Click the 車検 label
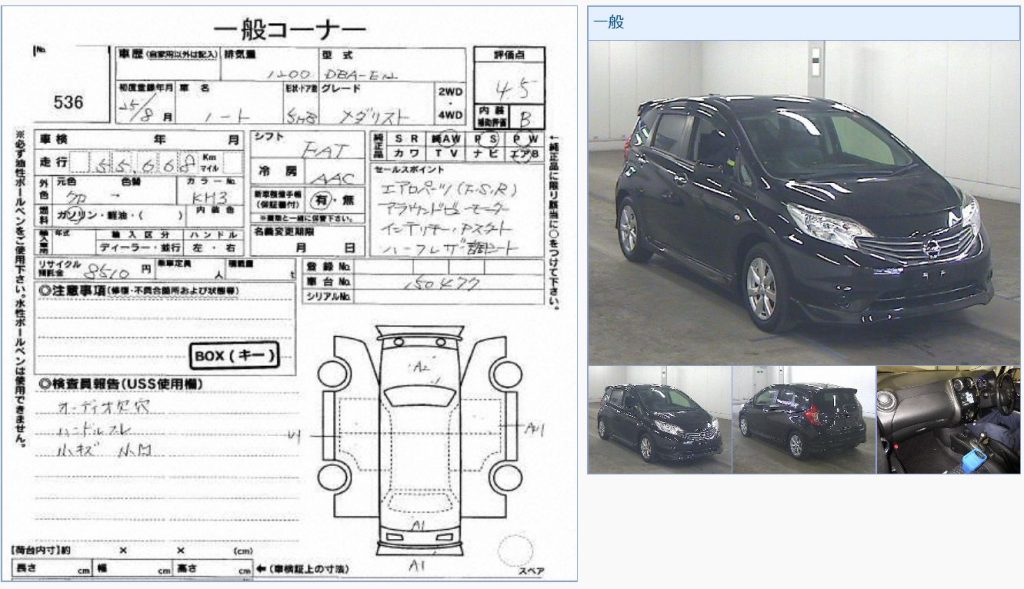Screen dimensions: 1024x589 click(x=54, y=139)
